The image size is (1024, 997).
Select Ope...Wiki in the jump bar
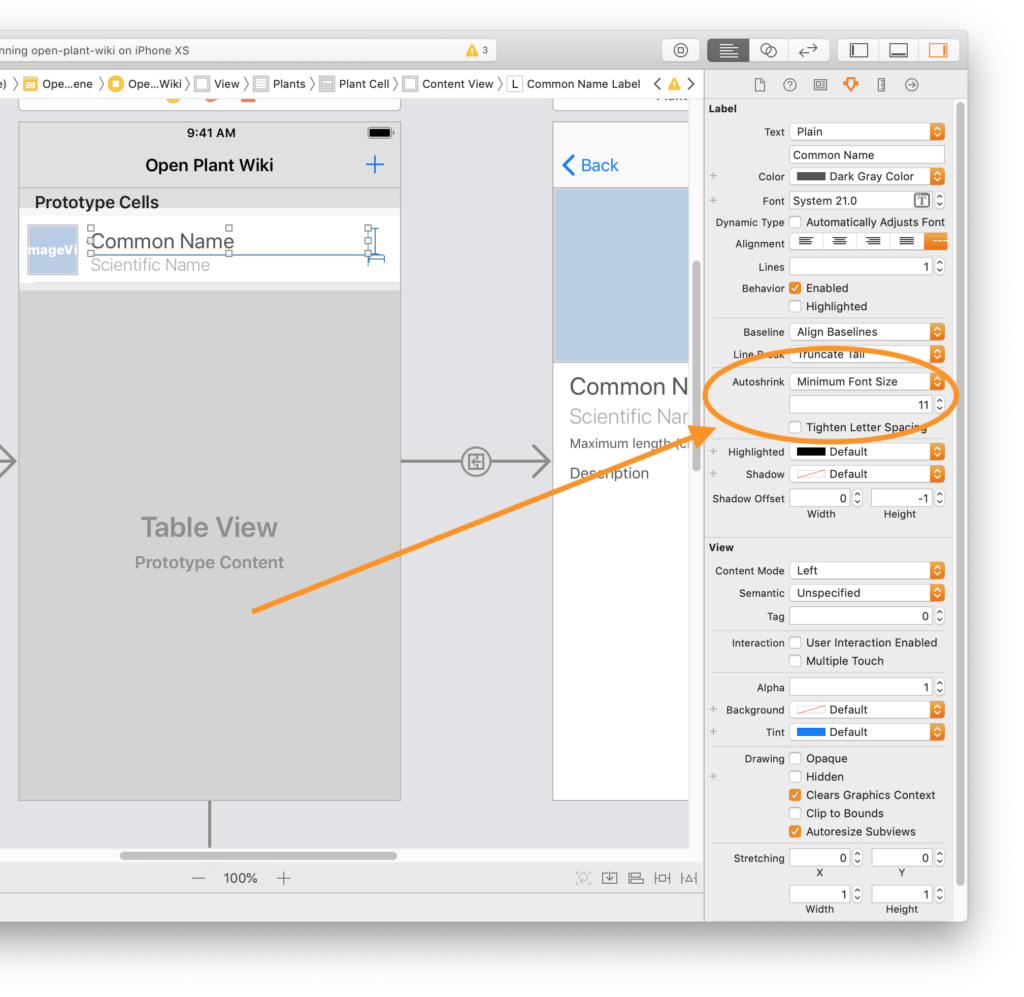point(146,84)
